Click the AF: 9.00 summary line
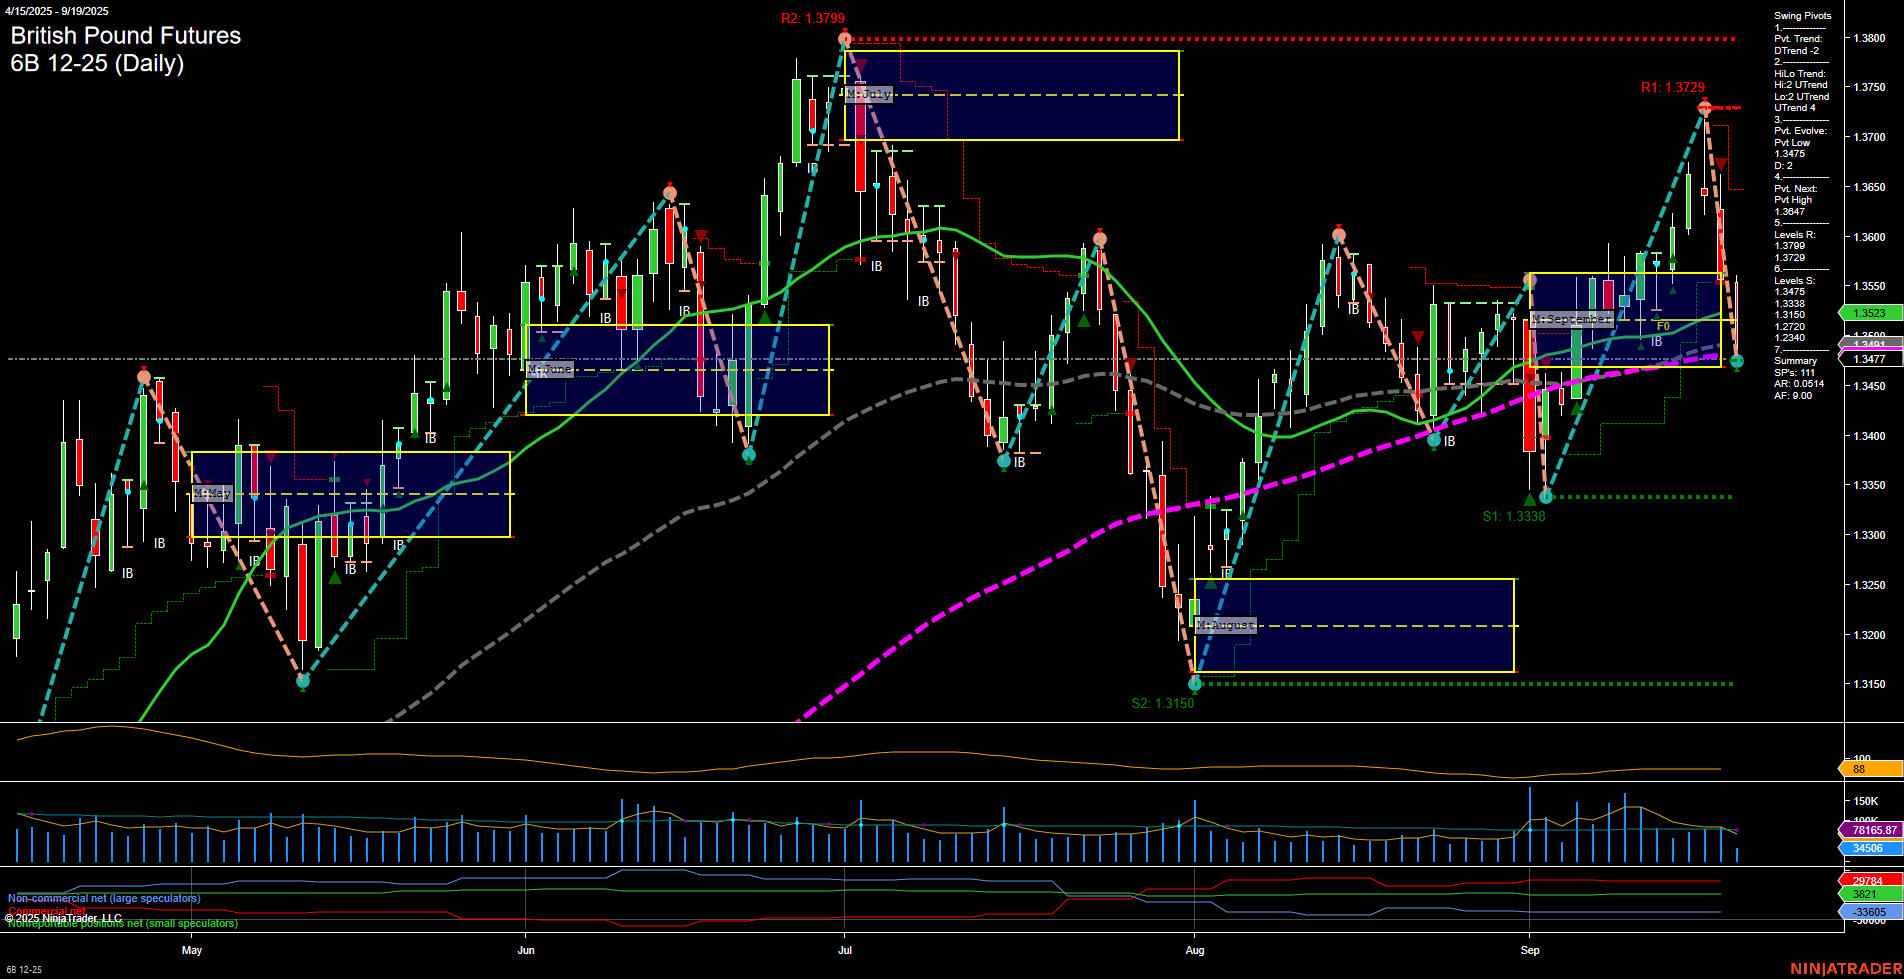The height and width of the screenshot is (979, 1904). [x=1793, y=396]
